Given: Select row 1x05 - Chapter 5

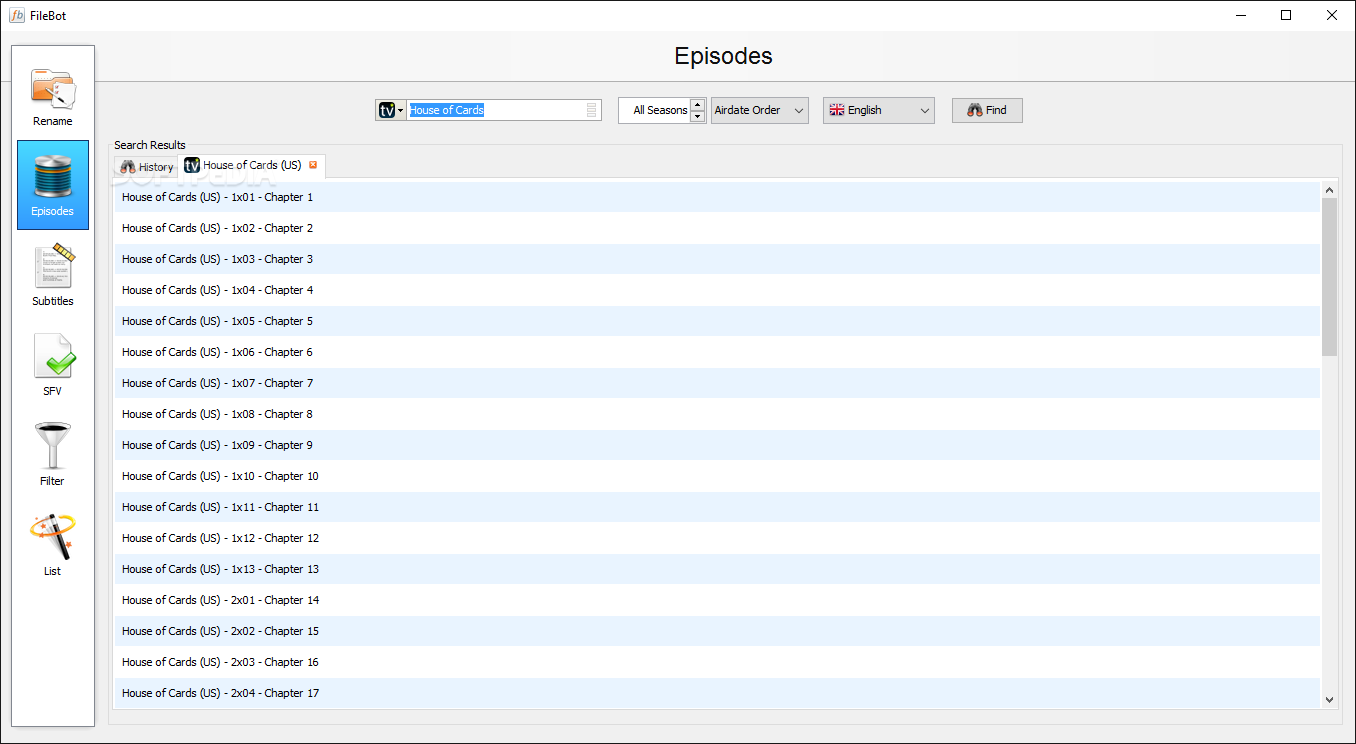Looking at the screenshot, I should pos(718,321).
